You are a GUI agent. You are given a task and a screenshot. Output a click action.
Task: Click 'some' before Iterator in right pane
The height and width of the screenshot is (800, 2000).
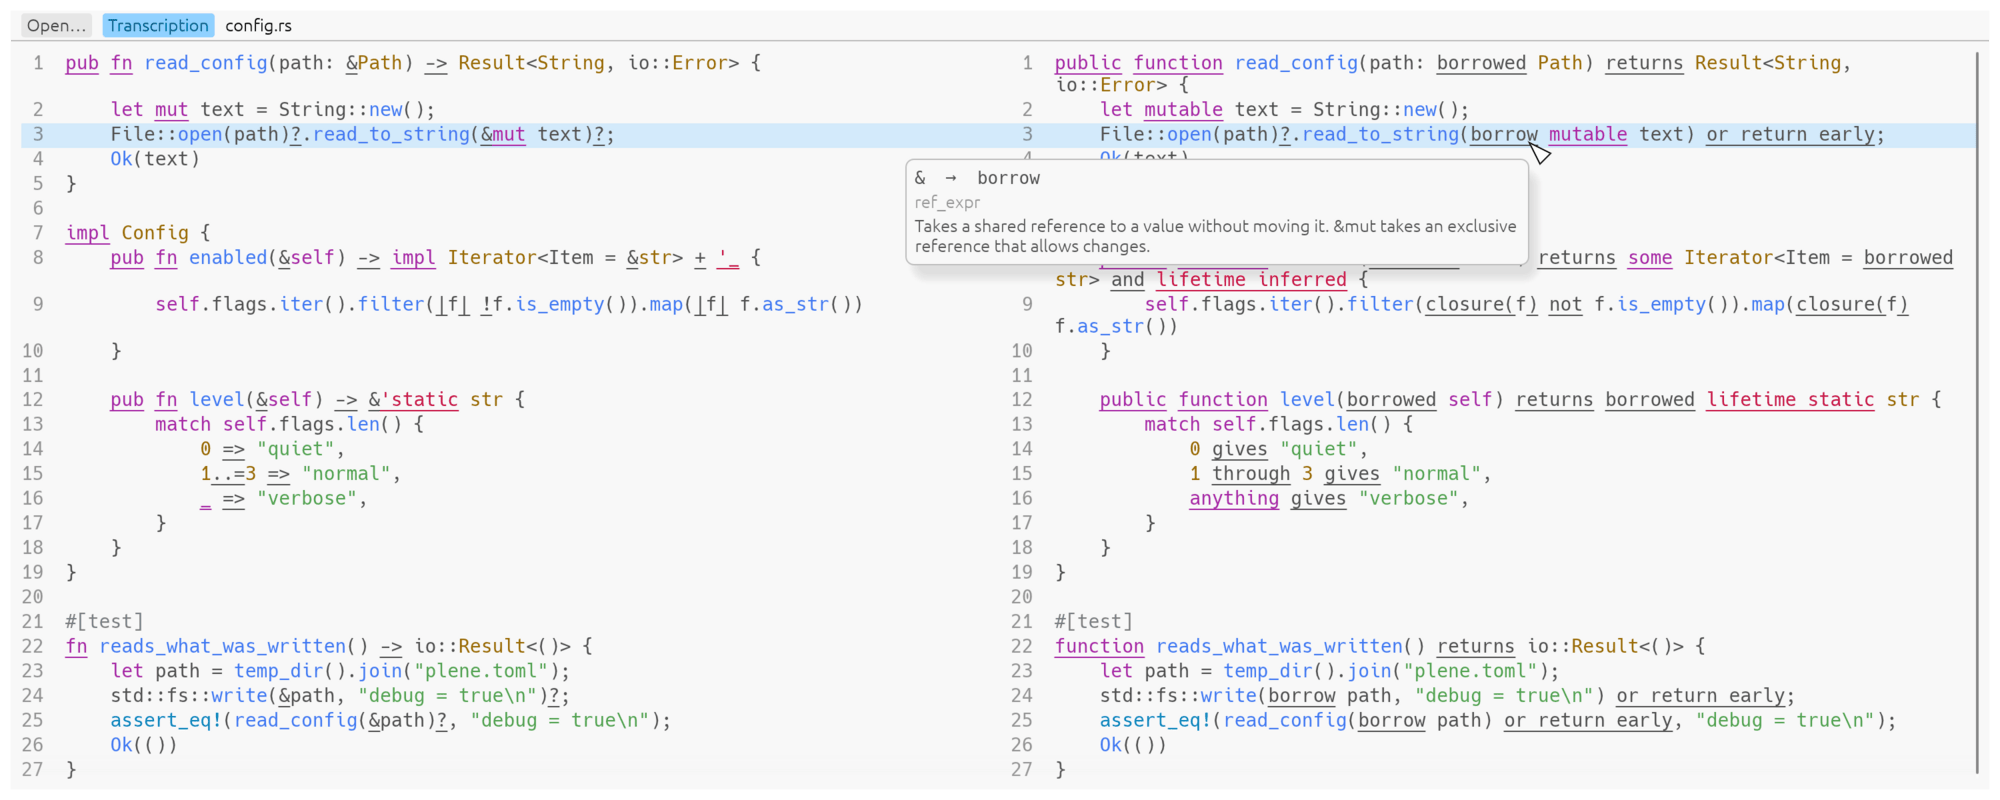coord(1650,258)
